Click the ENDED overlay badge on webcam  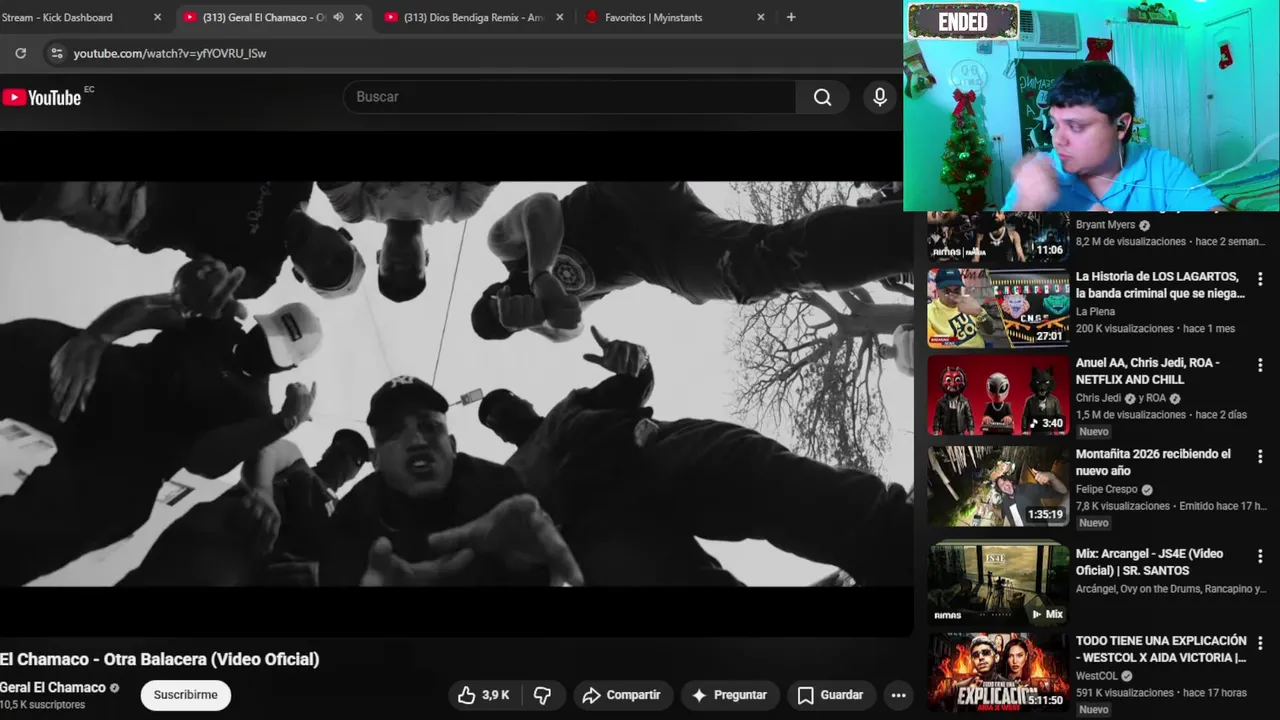pos(963,21)
